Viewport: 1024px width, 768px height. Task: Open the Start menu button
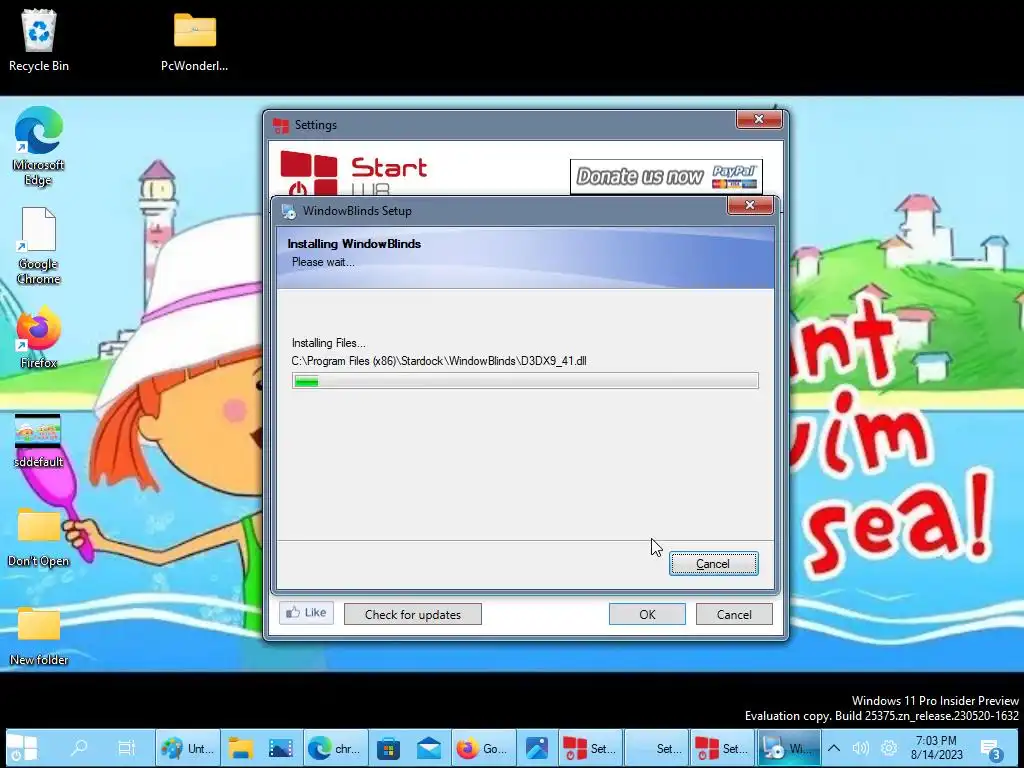coord(22,748)
